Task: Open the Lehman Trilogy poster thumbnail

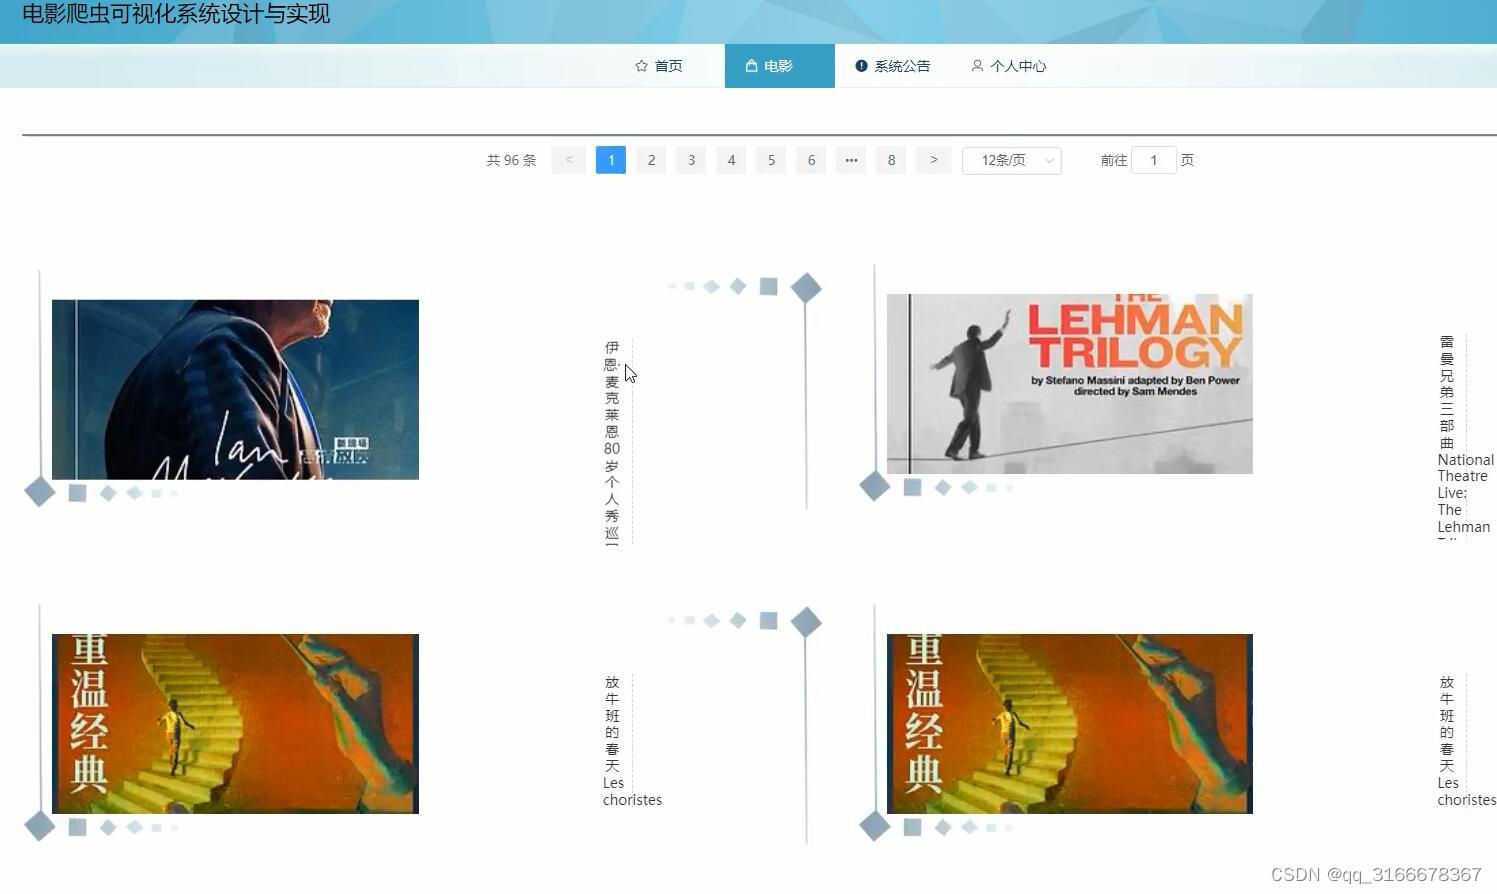Action: pos(1070,384)
